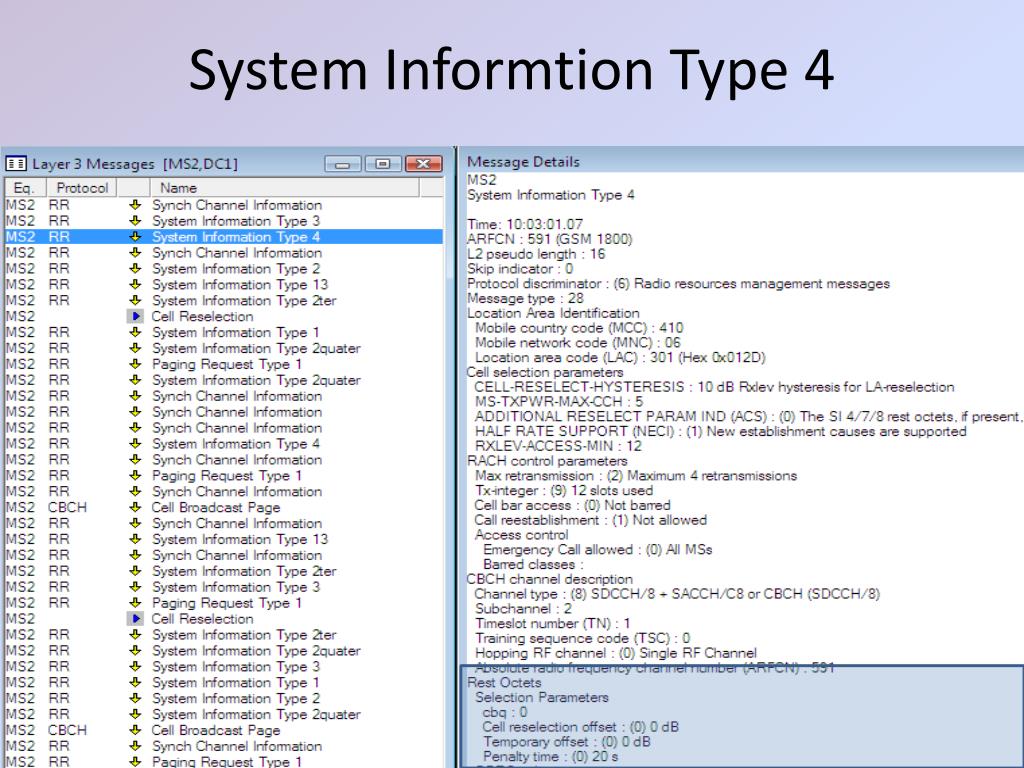Click the RACH control parameters heading

coord(547,460)
